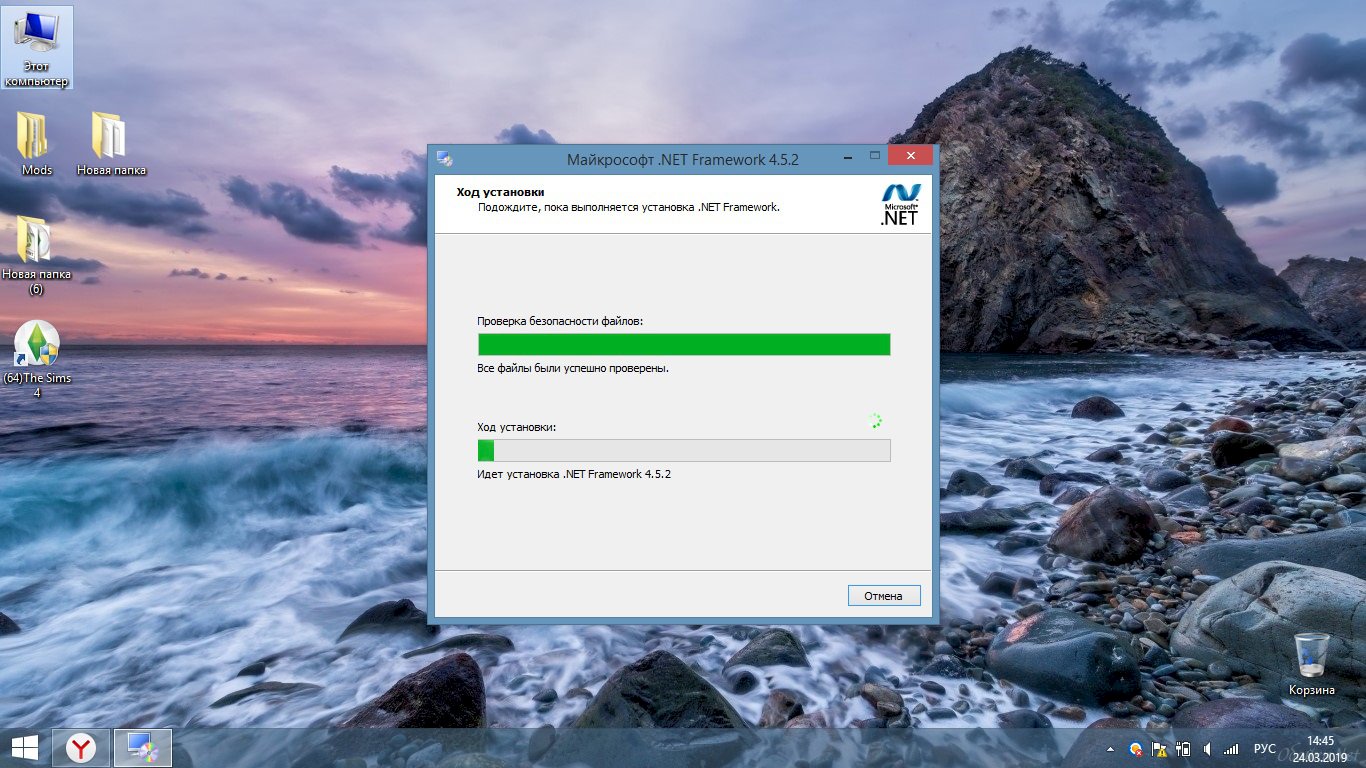1366x768 pixels.
Task: Click the Microsoft .NET logo
Action: pyautogui.click(x=899, y=205)
